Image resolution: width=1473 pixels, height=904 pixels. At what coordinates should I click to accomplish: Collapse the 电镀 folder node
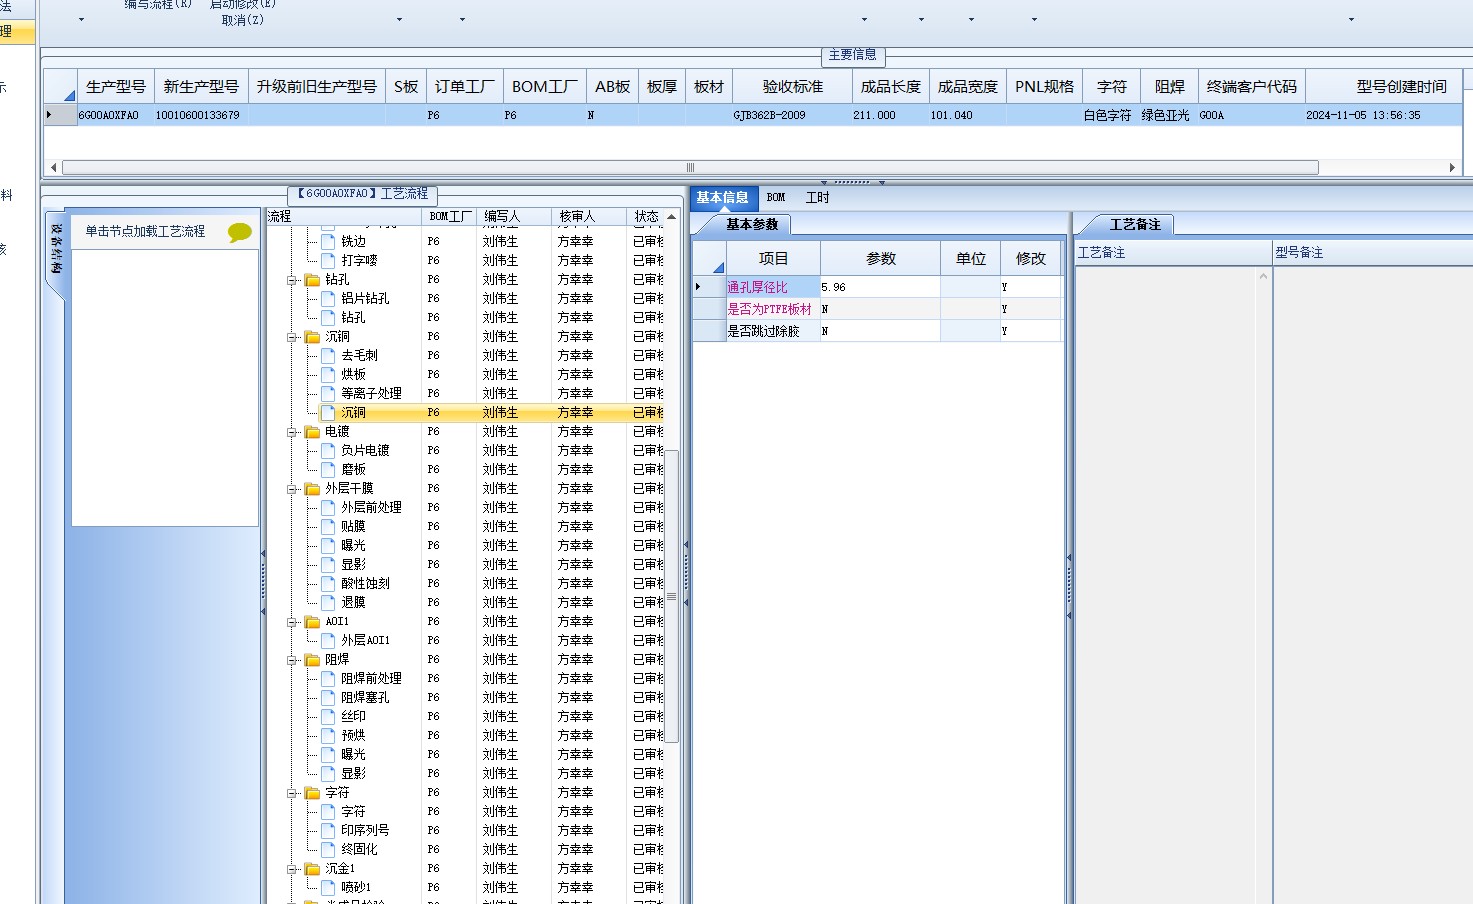293,432
